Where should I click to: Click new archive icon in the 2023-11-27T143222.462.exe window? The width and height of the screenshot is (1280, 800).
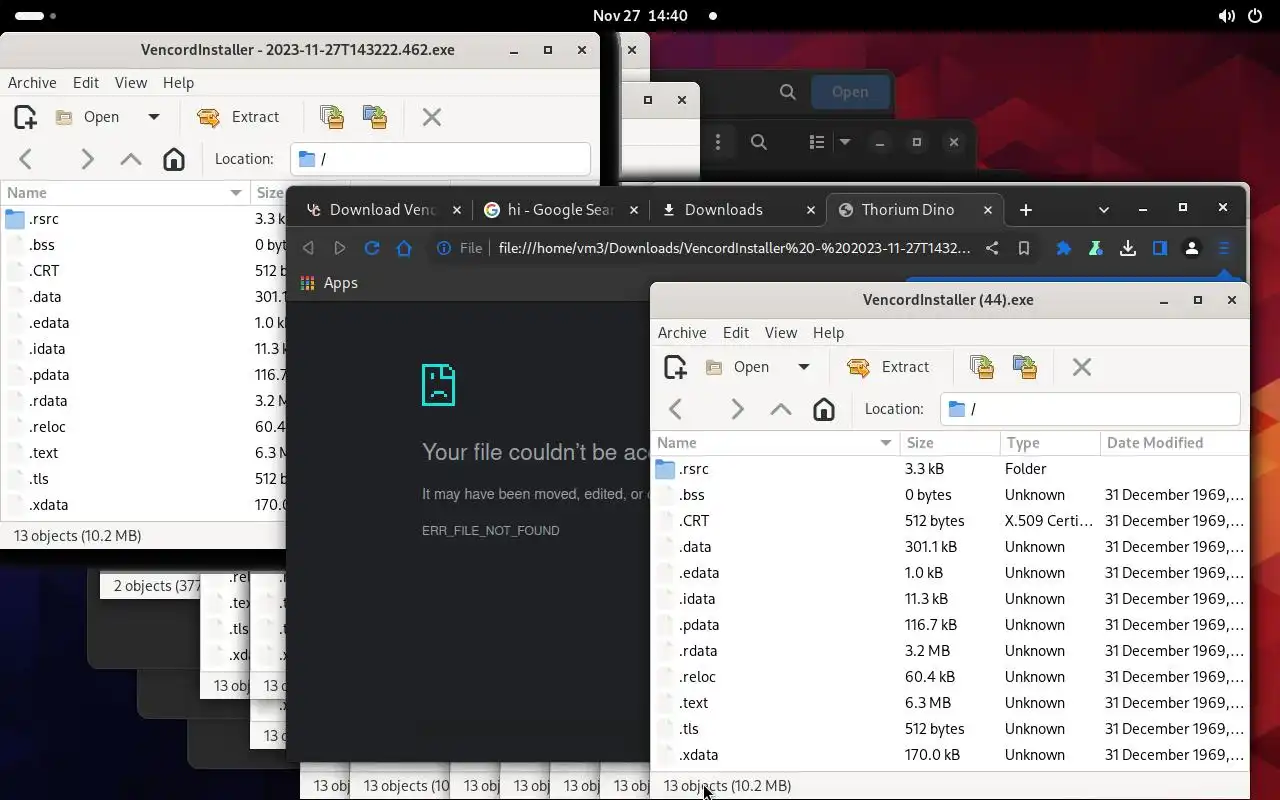(x=25, y=117)
